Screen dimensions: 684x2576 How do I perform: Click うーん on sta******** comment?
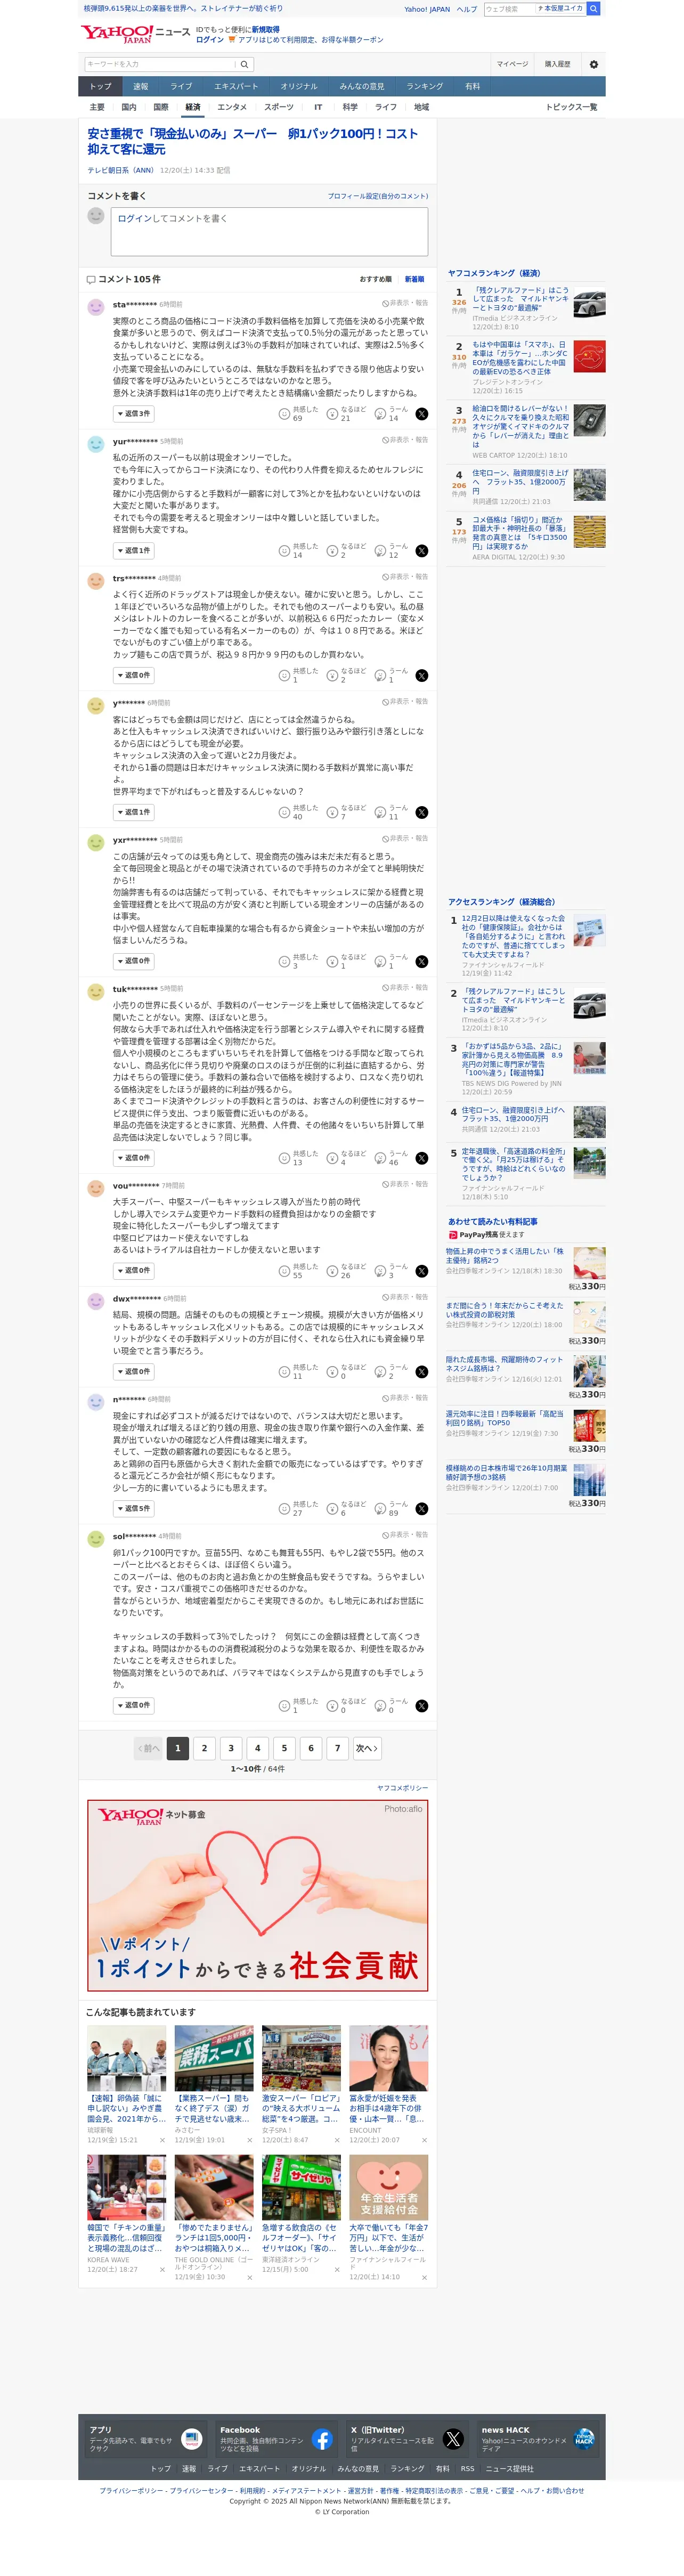(x=392, y=414)
